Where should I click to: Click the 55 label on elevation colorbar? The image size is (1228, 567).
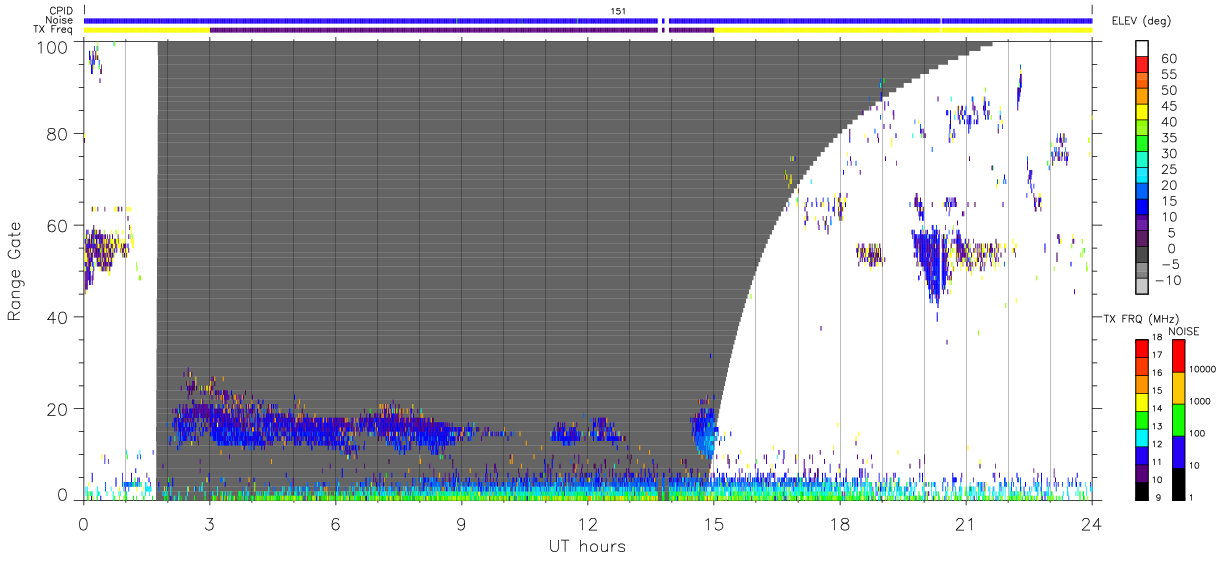point(1168,75)
